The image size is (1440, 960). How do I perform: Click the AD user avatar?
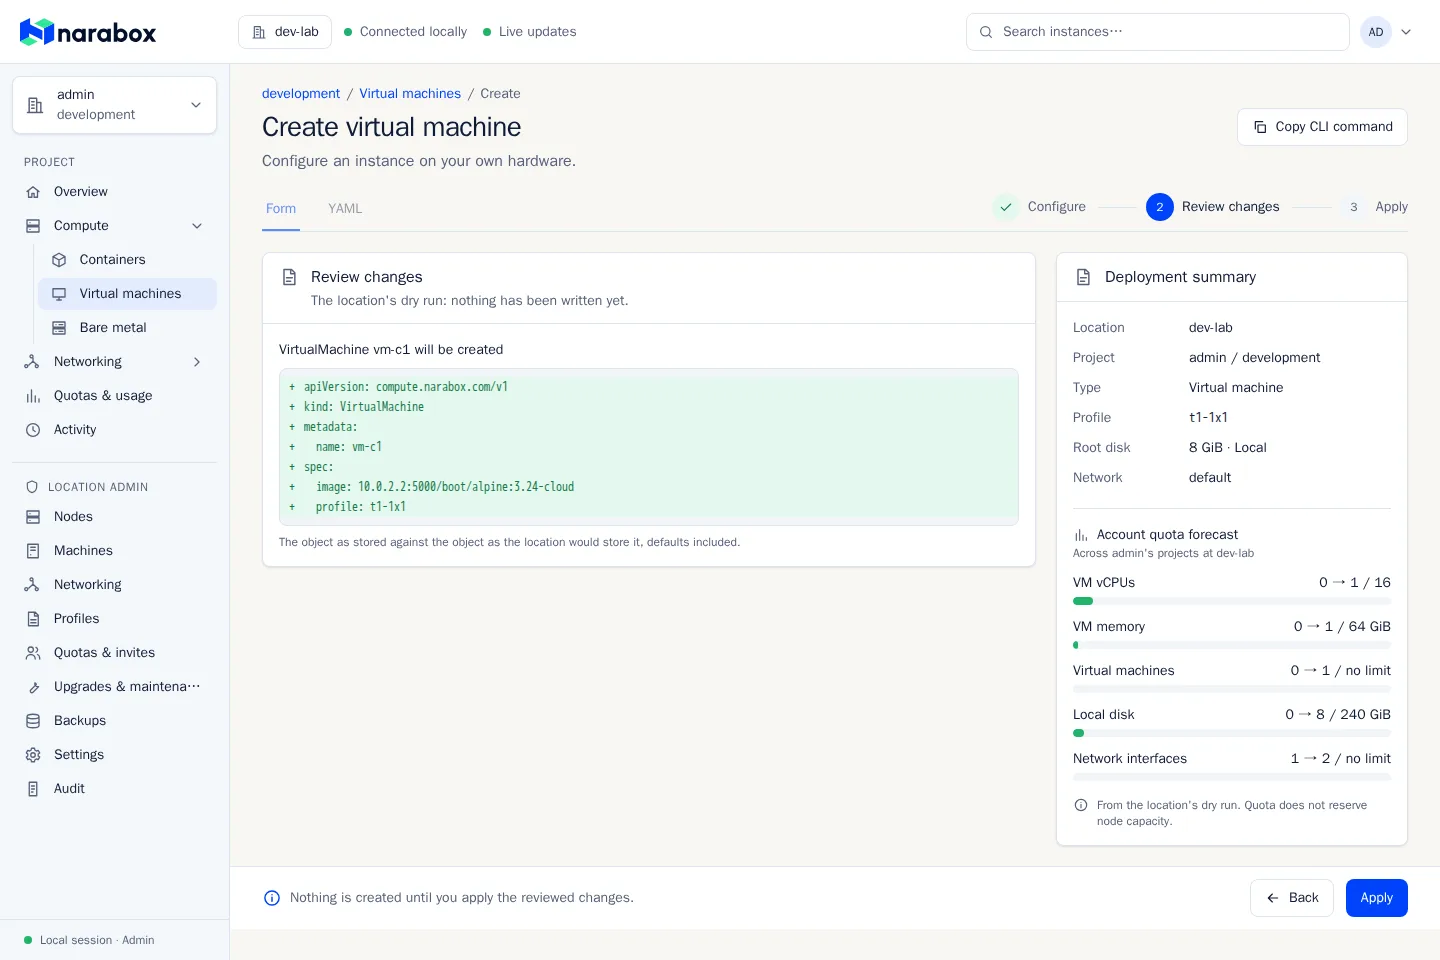tap(1376, 32)
